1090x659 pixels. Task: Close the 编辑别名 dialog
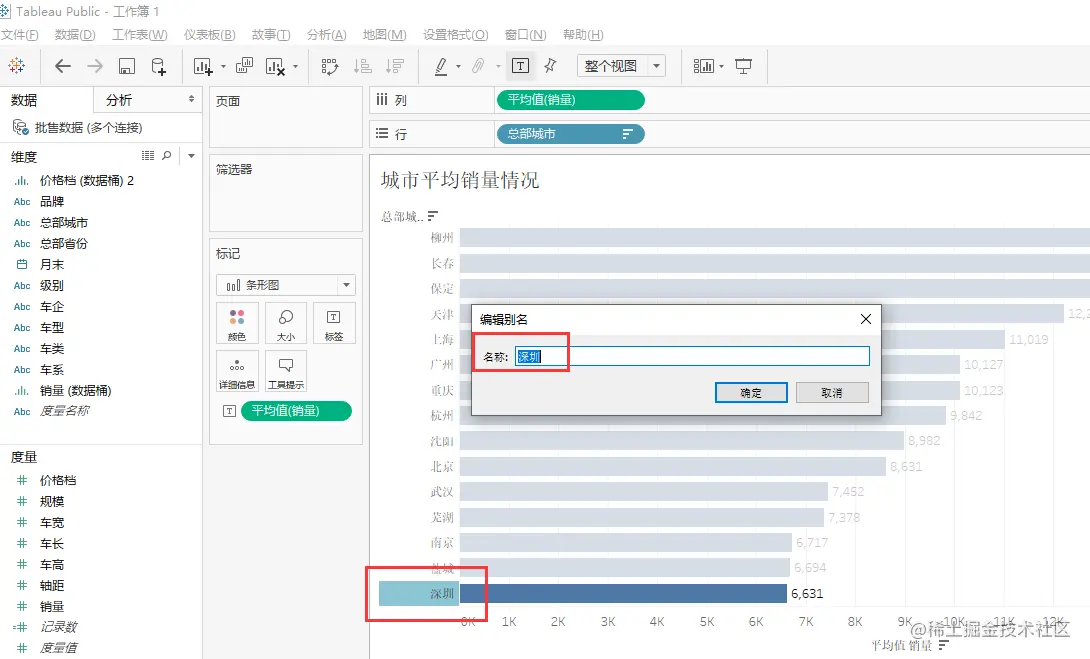[x=865, y=319]
